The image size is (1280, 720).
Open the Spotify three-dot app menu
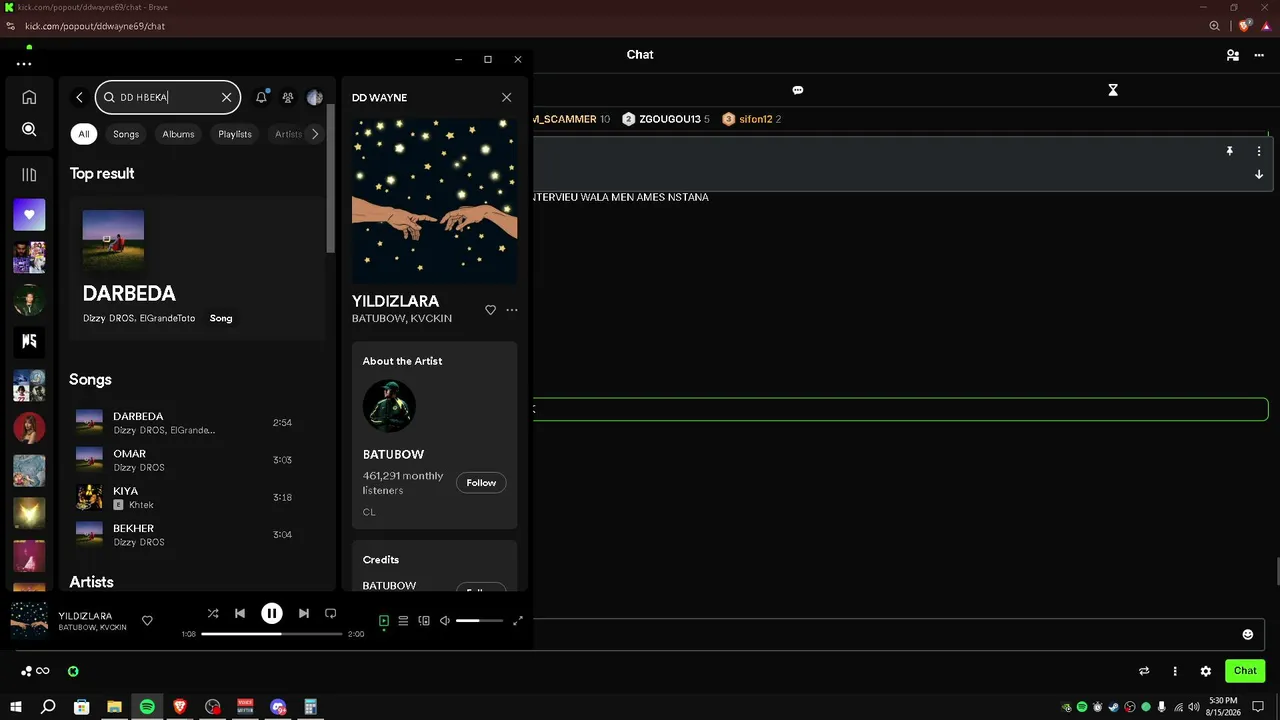tap(24, 64)
